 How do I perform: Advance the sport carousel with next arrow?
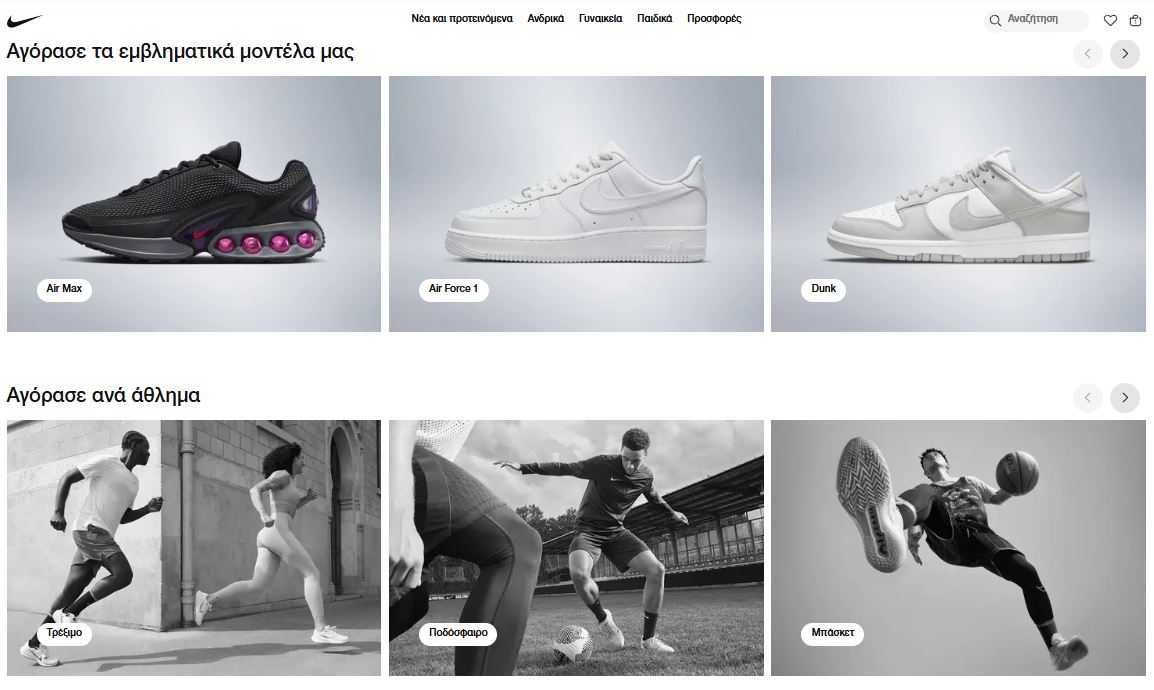point(1125,398)
